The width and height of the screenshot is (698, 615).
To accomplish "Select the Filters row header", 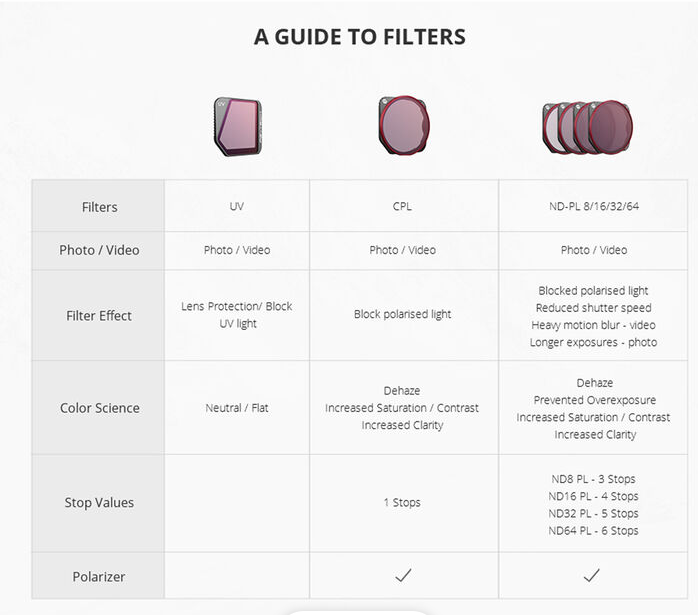I will [99, 207].
